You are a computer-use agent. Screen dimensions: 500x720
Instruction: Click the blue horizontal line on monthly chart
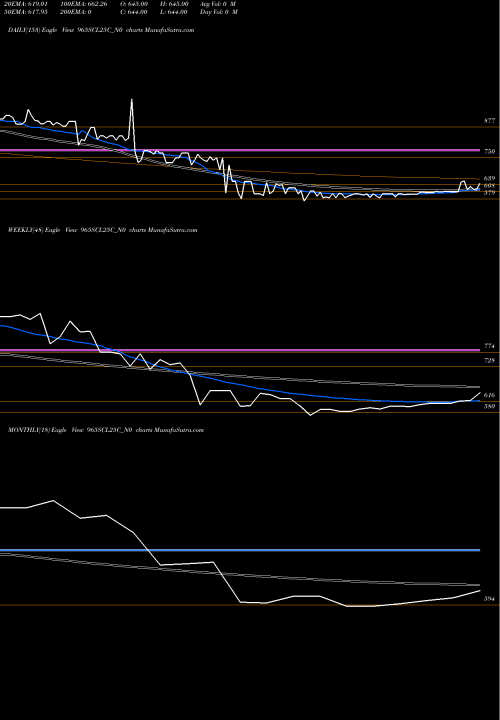pyautogui.click(x=240, y=550)
